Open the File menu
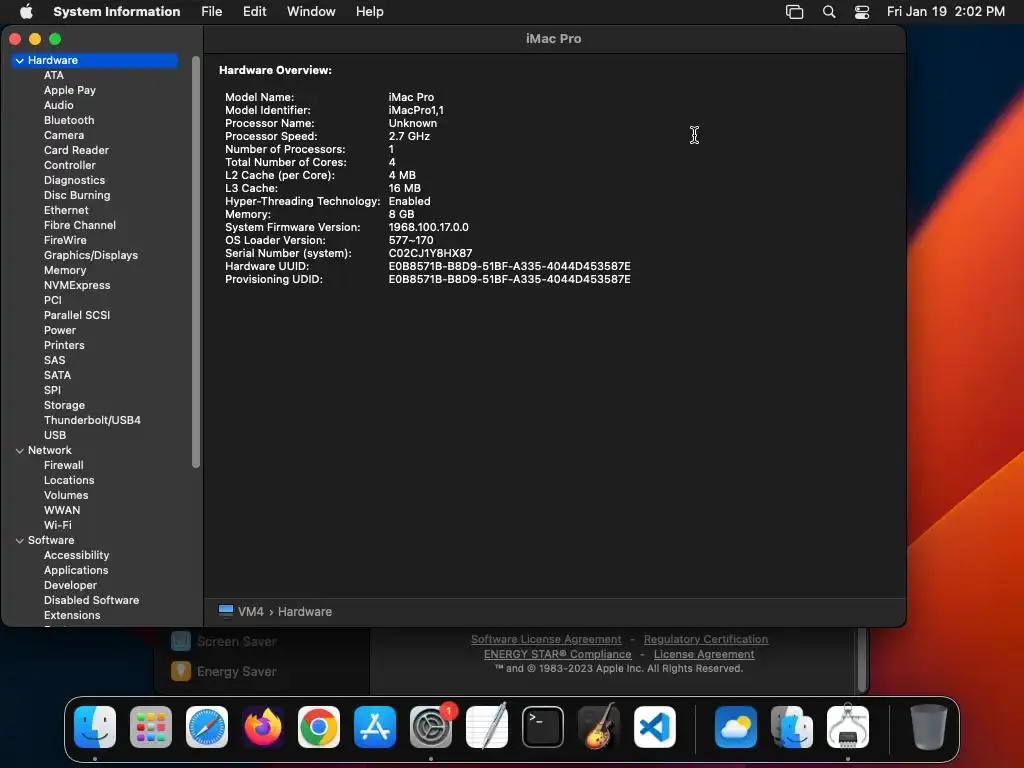Image resolution: width=1024 pixels, height=768 pixels. pos(212,12)
